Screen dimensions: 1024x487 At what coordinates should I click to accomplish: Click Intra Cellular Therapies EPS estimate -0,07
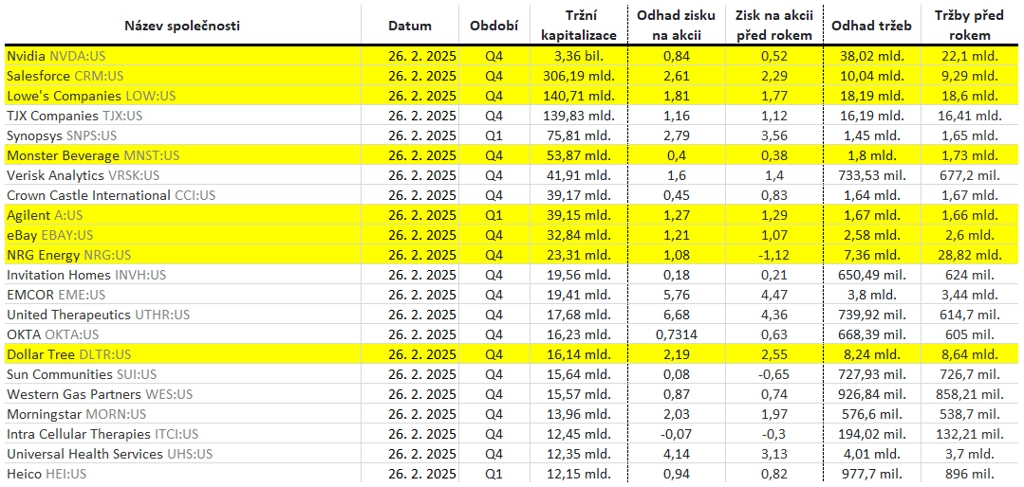pos(676,434)
